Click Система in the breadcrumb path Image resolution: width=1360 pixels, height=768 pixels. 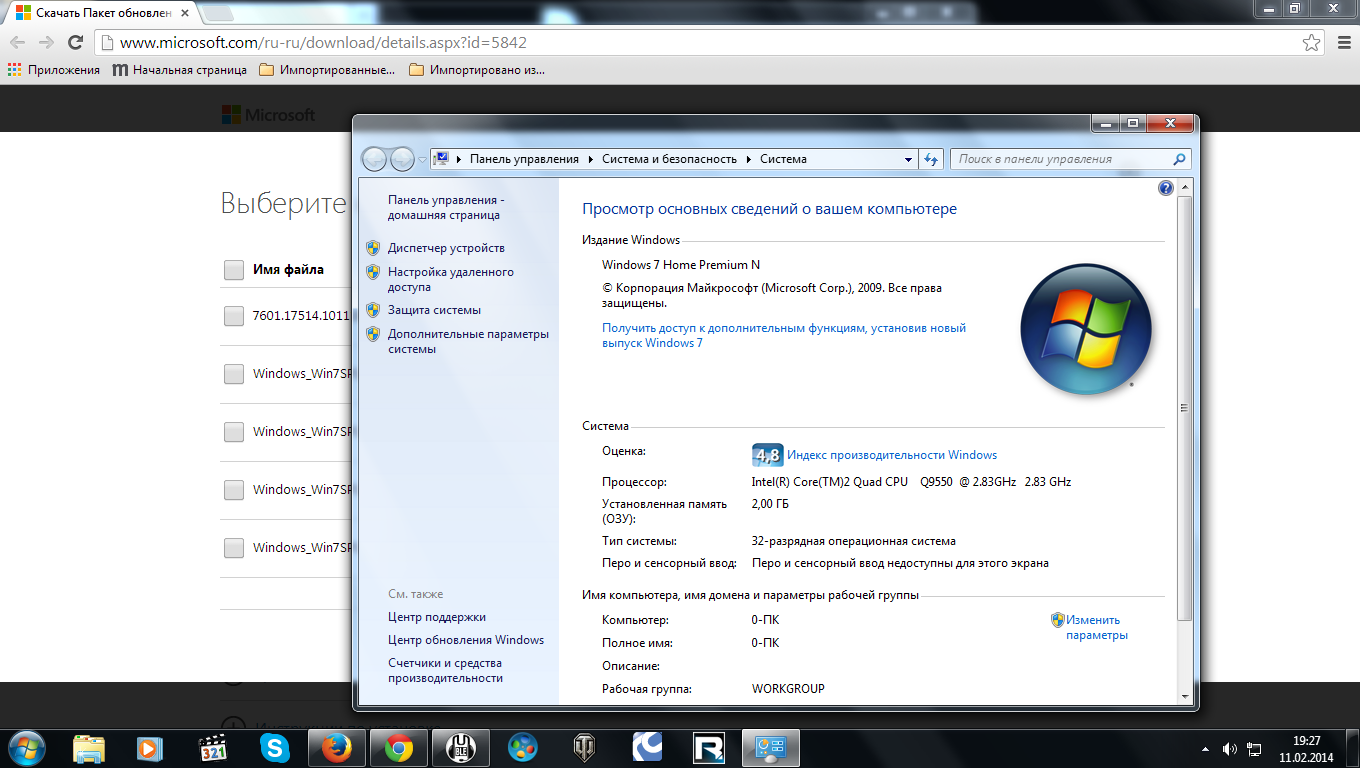click(783, 159)
